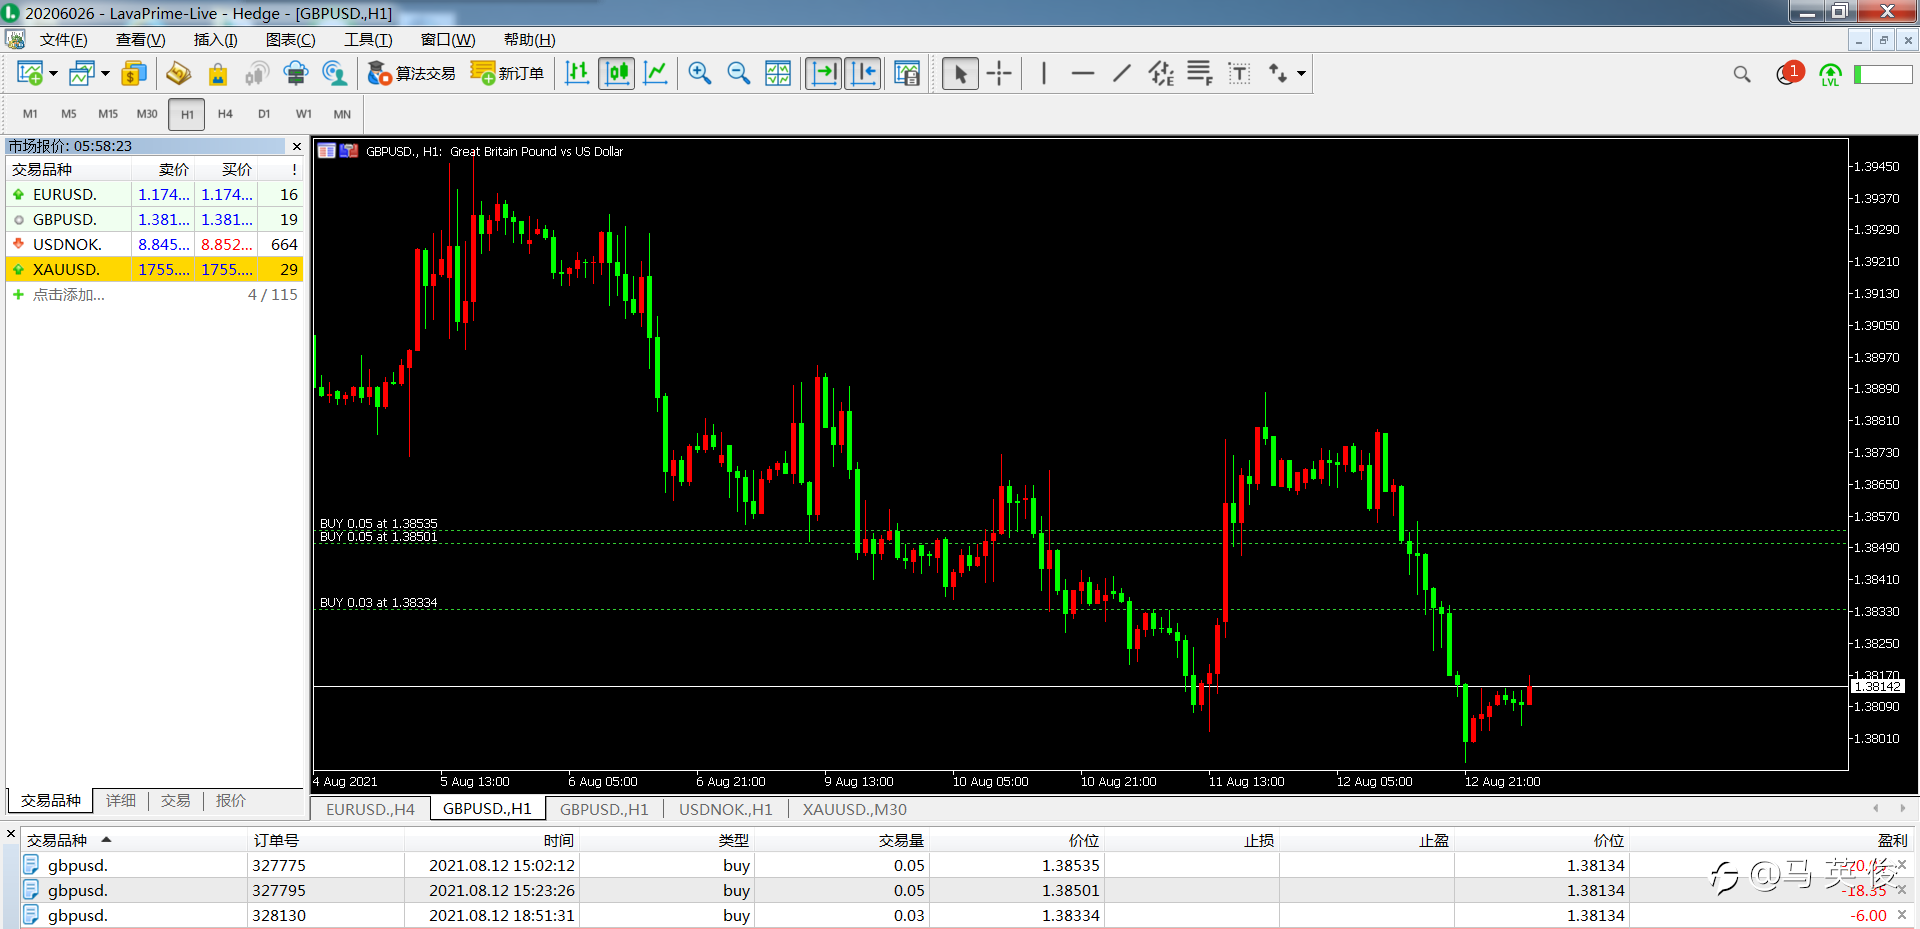Viewport: 1920px width, 929px height.
Task: Click the zoom out magnifier icon
Action: (738, 73)
